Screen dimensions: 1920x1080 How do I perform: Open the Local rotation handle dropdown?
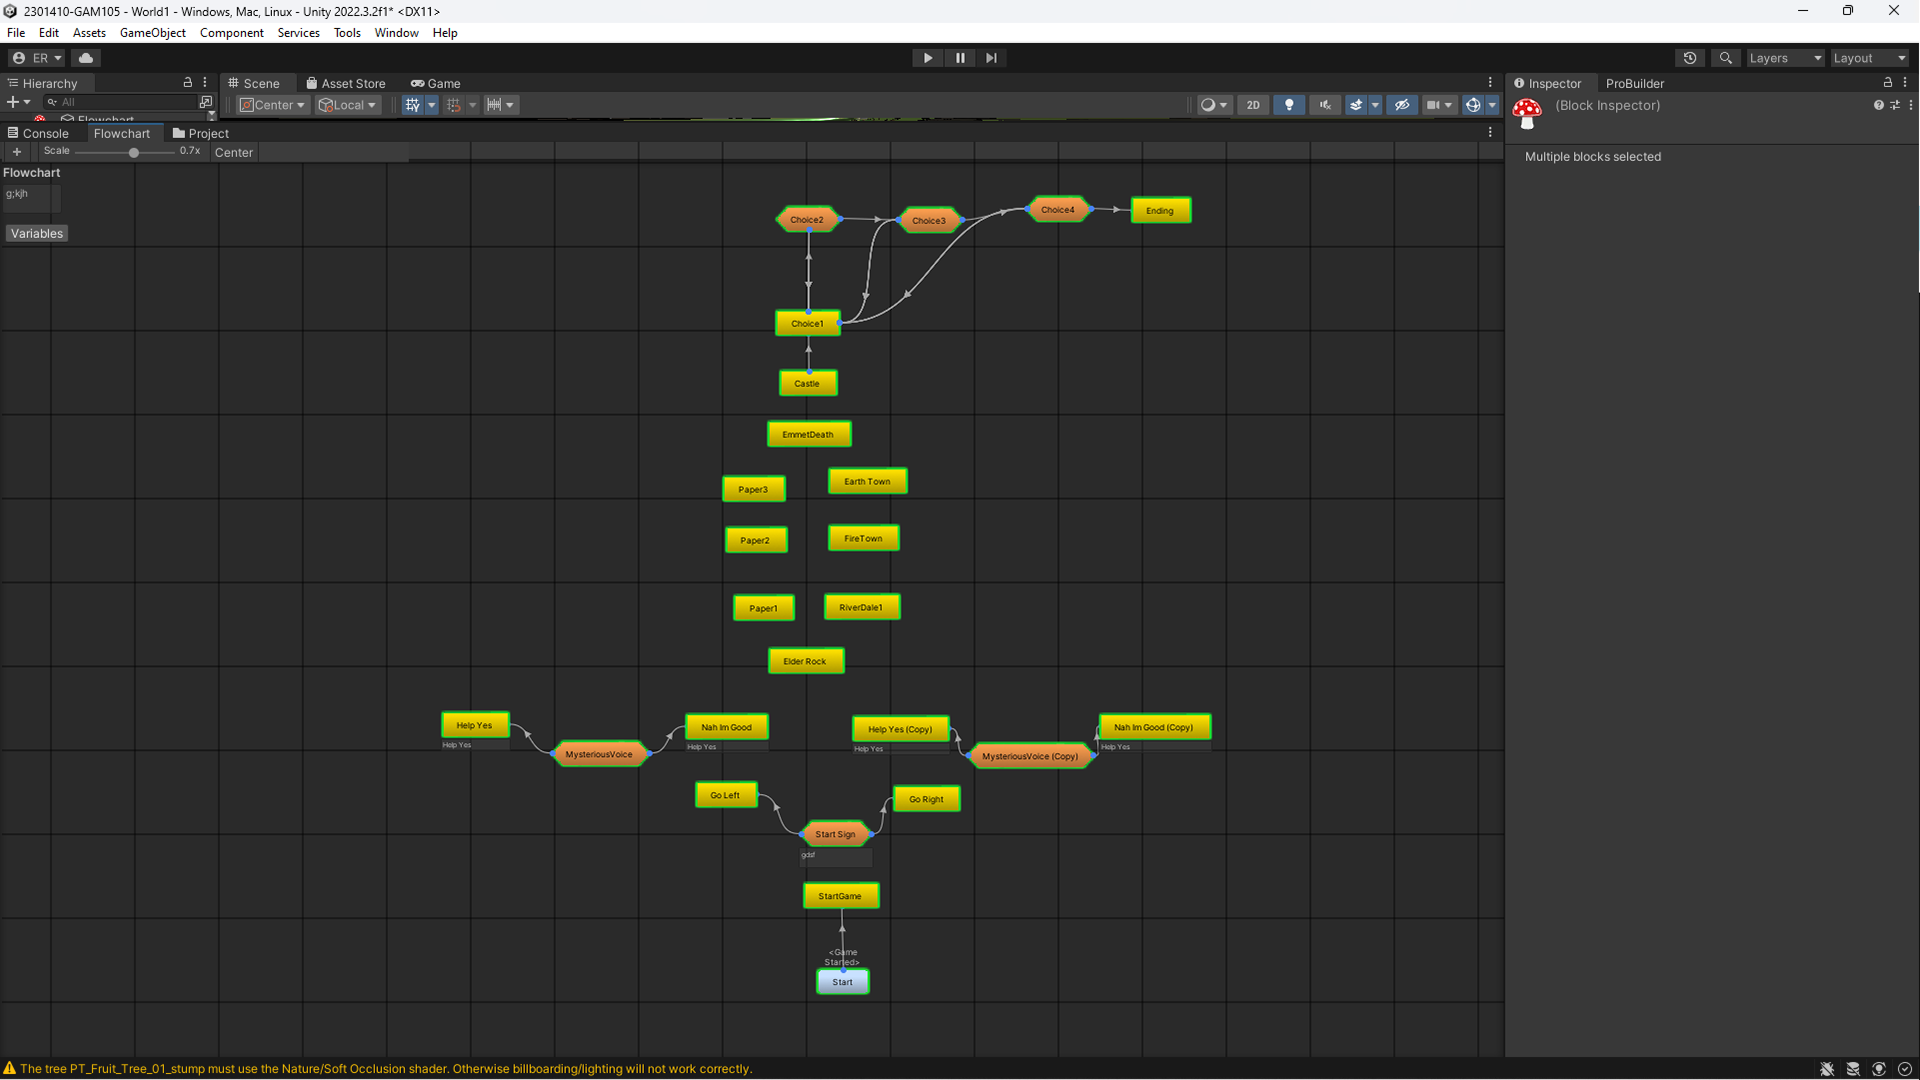[347, 105]
